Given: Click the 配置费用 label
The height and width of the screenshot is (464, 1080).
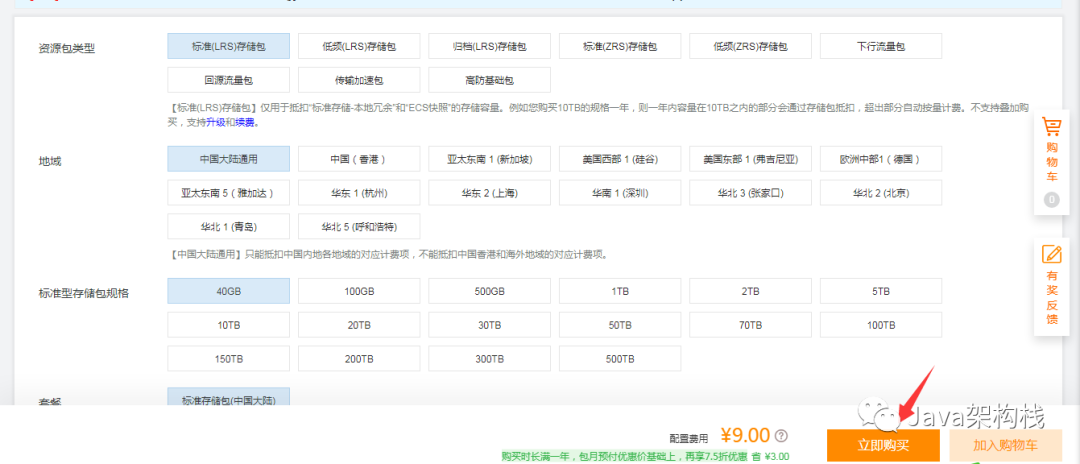Looking at the screenshot, I should (688, 438).
